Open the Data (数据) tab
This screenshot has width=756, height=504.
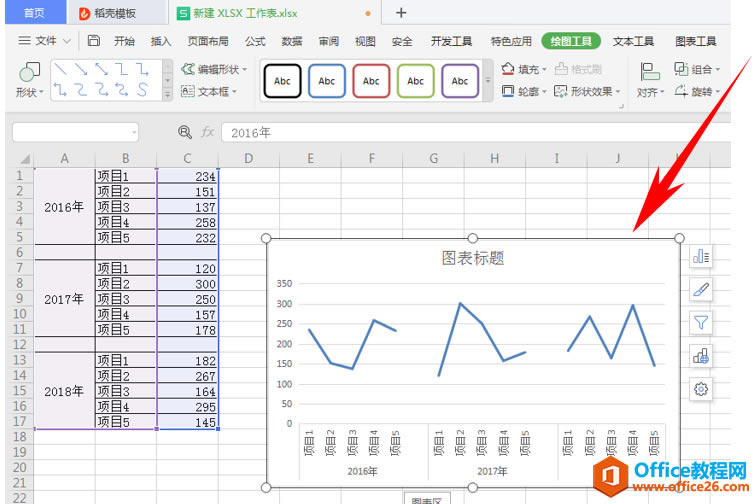(292, 41)
